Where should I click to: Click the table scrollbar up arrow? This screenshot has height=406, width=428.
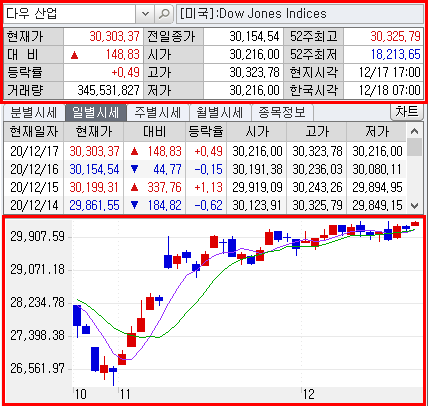[415, 131]
